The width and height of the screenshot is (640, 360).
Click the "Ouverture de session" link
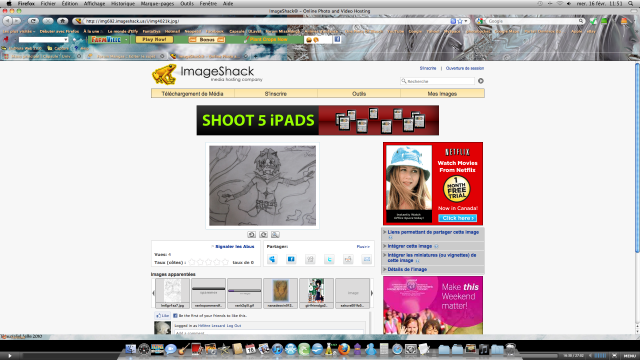[x=464, y=68]
